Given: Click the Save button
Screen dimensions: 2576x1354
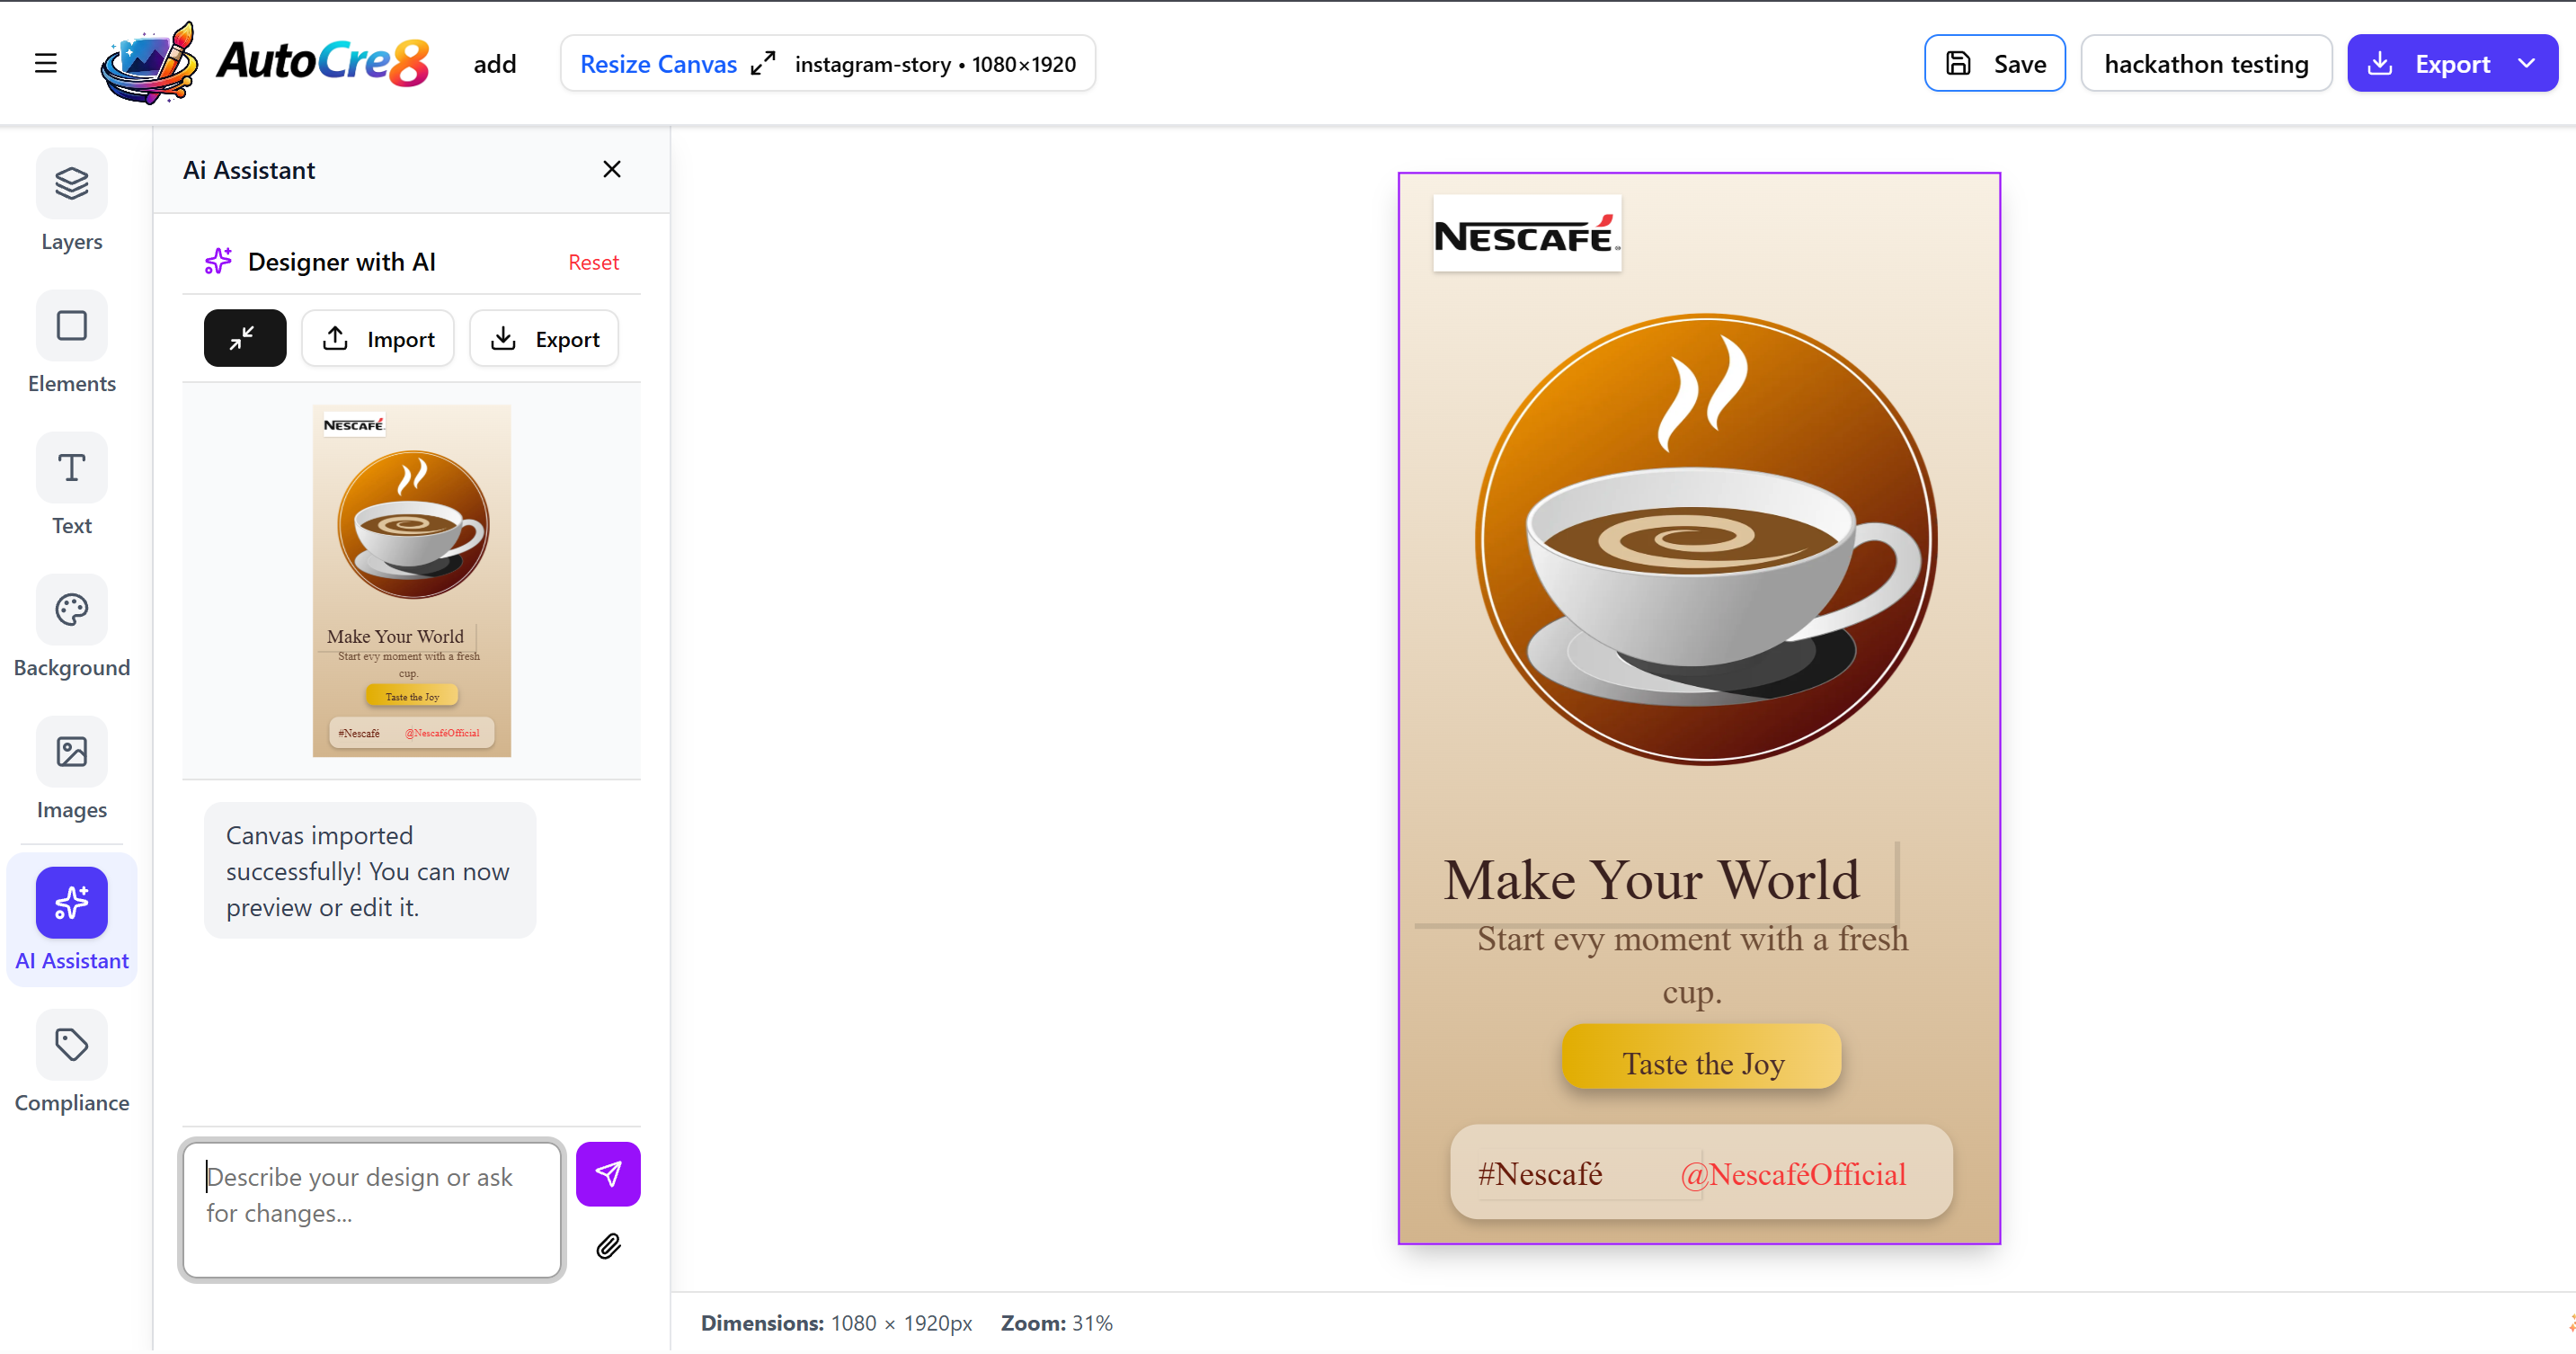Looking at the screenshot, I should (1994, 64).
